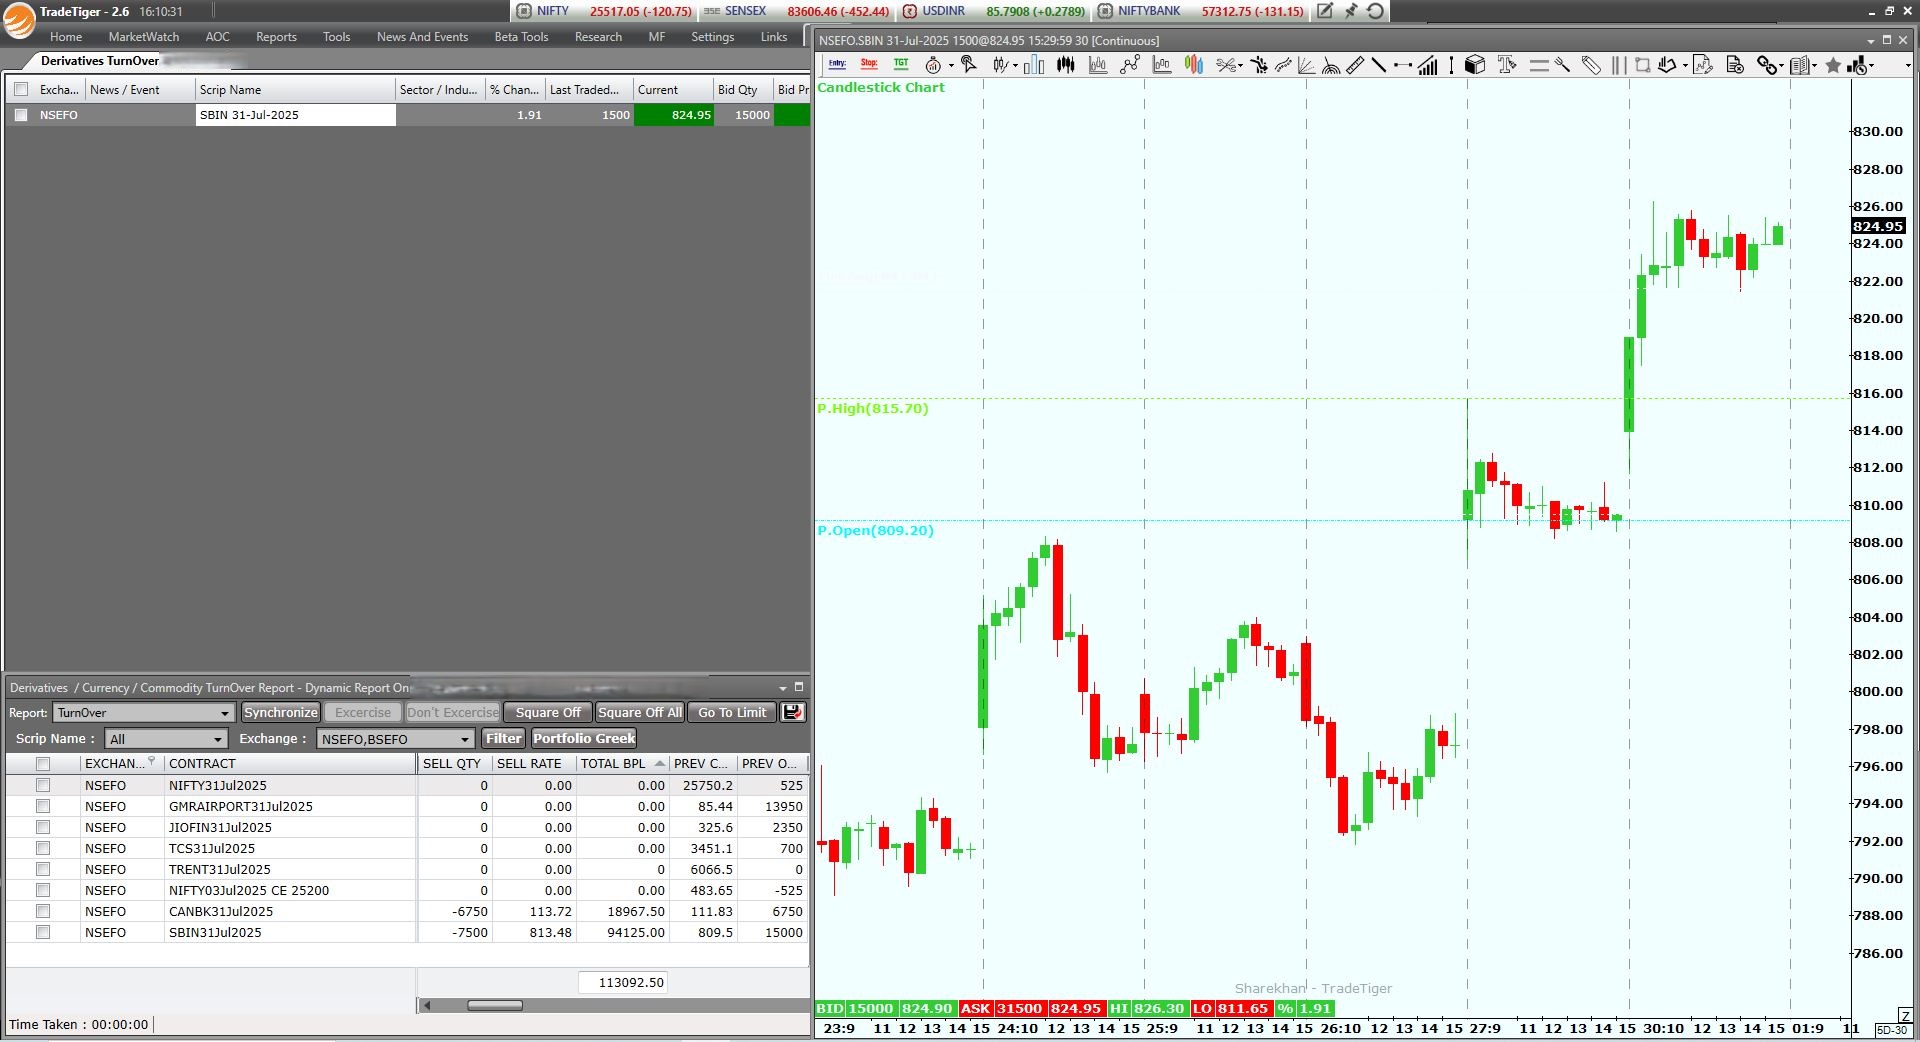1920x1042 pixels.
Task: Check the CANBK31Jul2025 row checkbox
Action: click(42, 911)
